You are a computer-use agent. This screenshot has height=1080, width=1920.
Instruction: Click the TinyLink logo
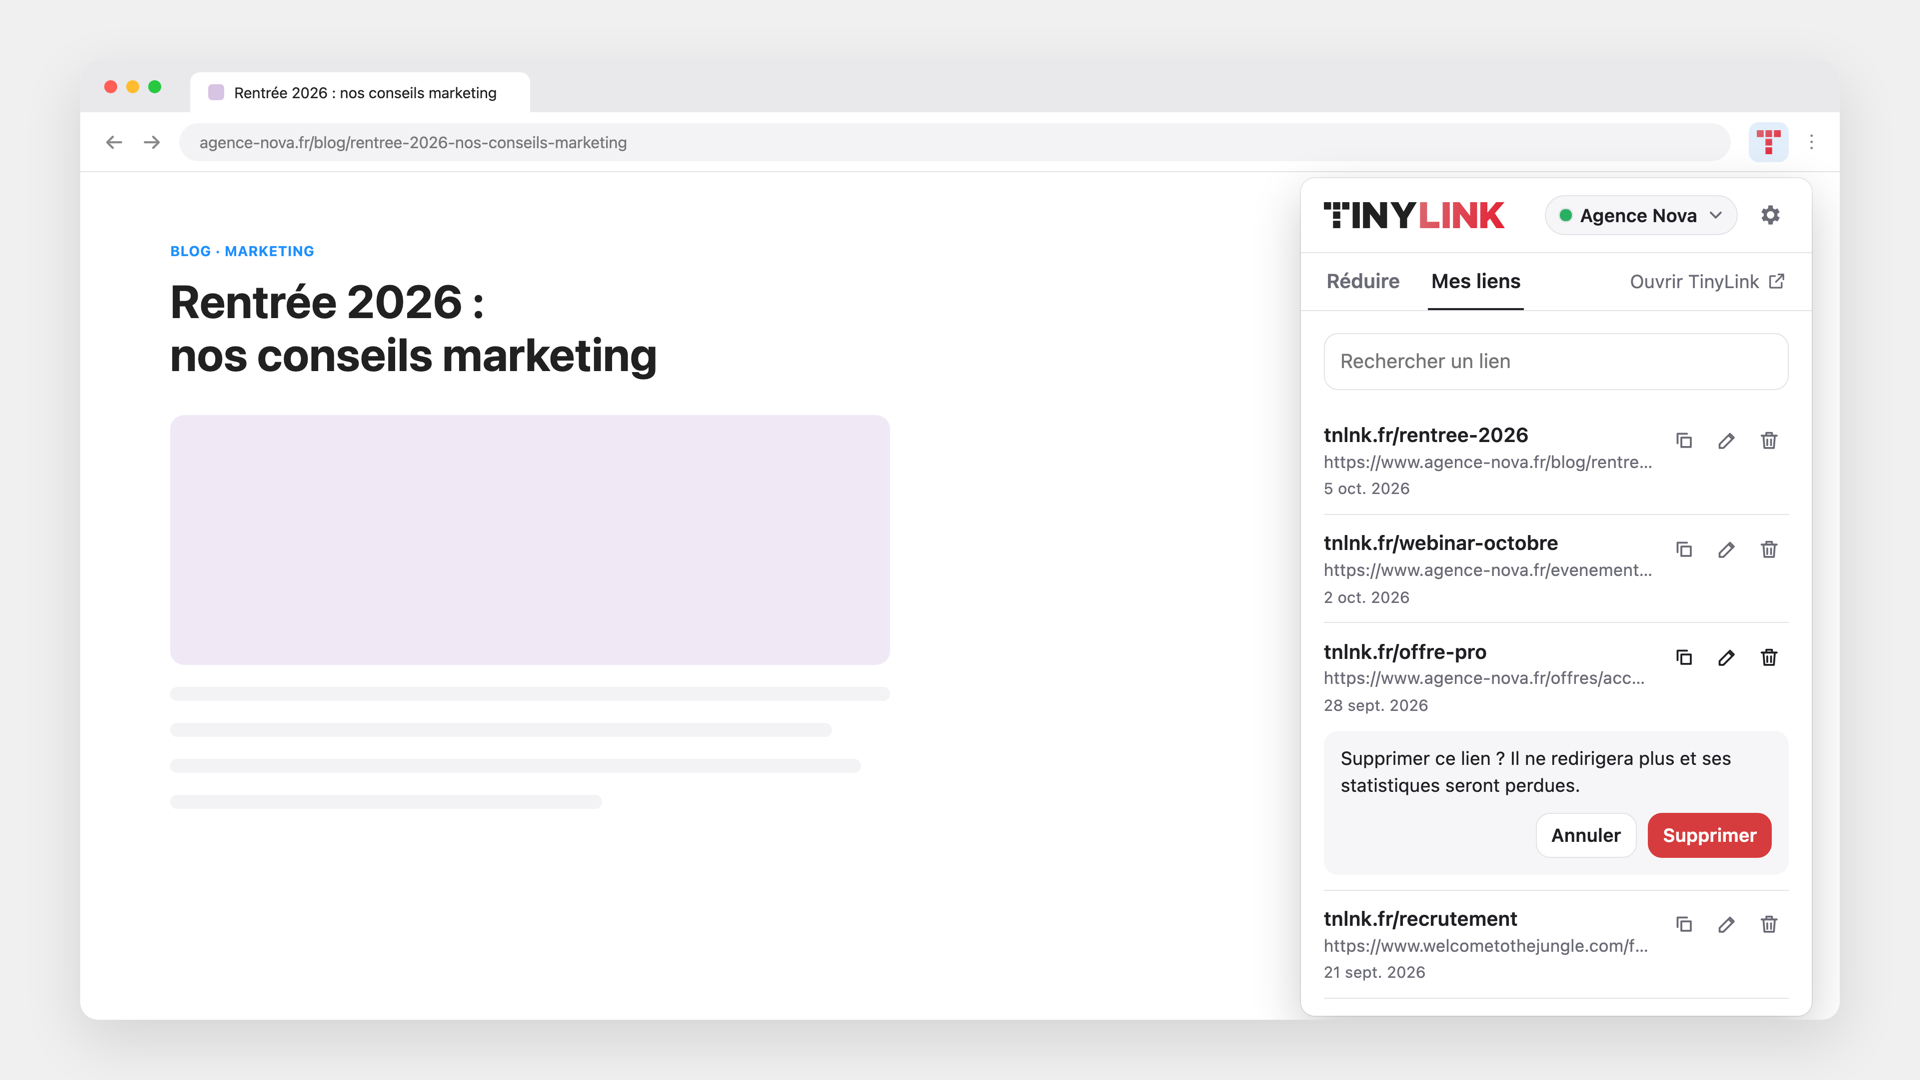[1413, 215]
